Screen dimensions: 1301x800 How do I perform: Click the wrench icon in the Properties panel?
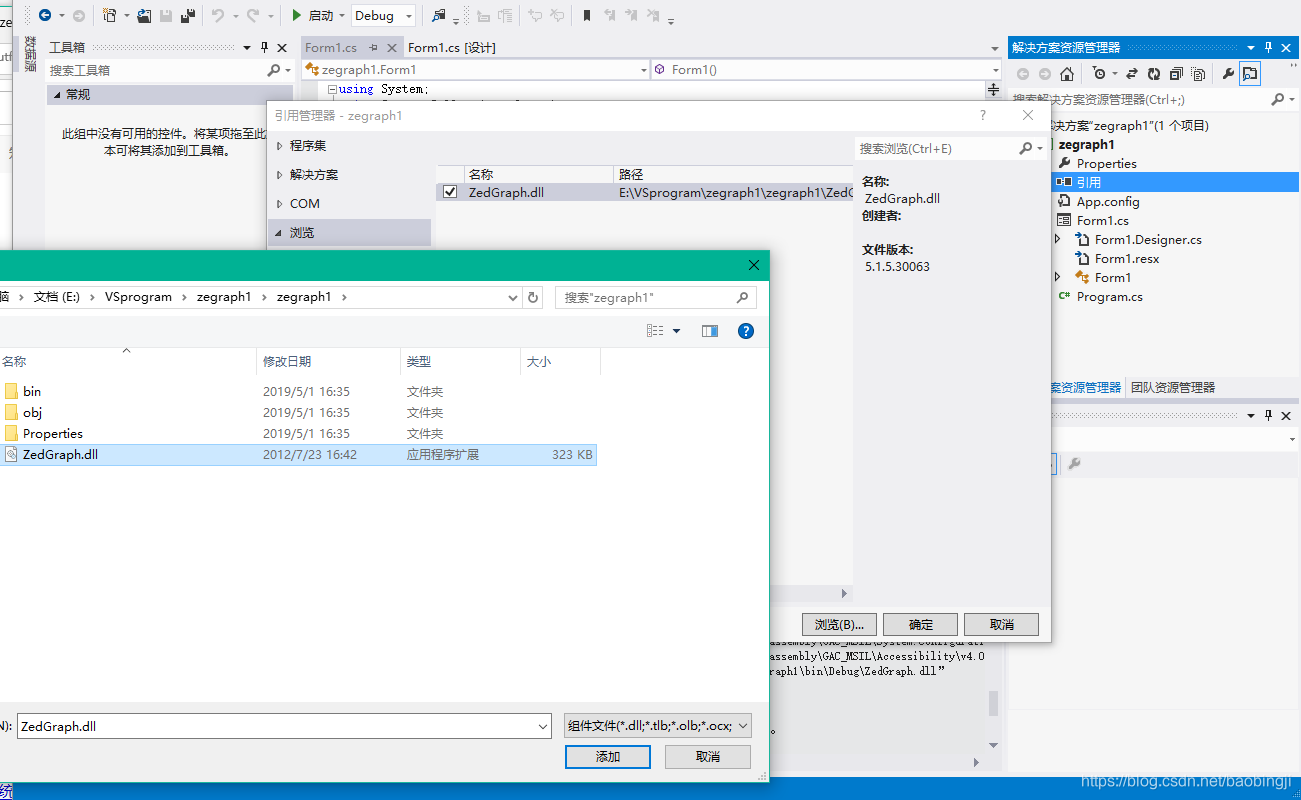click(x=1075, y=464)
